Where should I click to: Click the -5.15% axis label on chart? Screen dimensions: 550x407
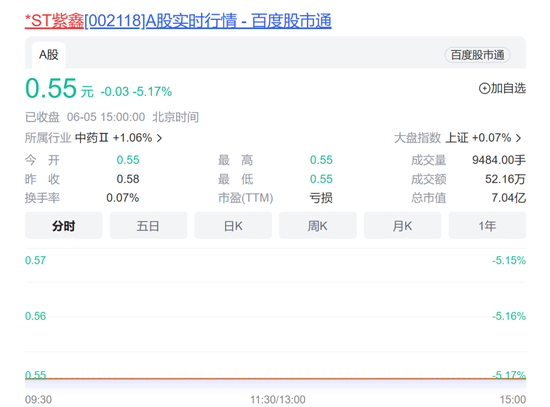[509, 260]
